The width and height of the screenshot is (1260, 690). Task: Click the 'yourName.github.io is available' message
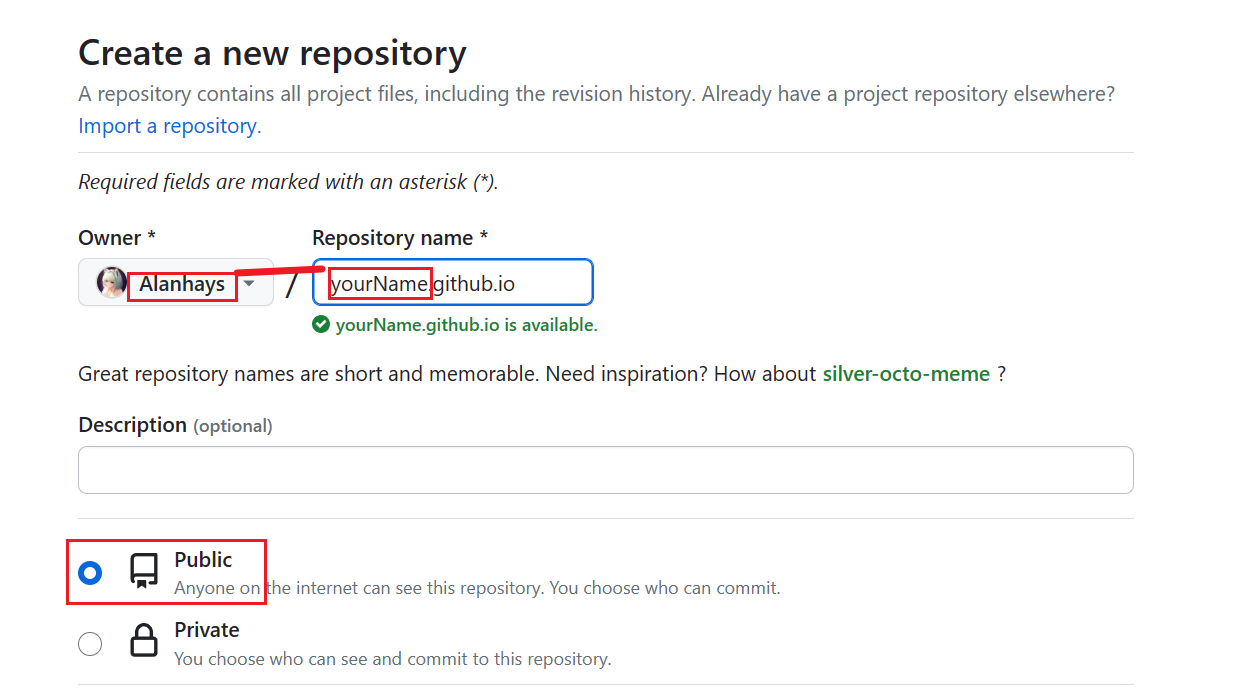[466, 325]
